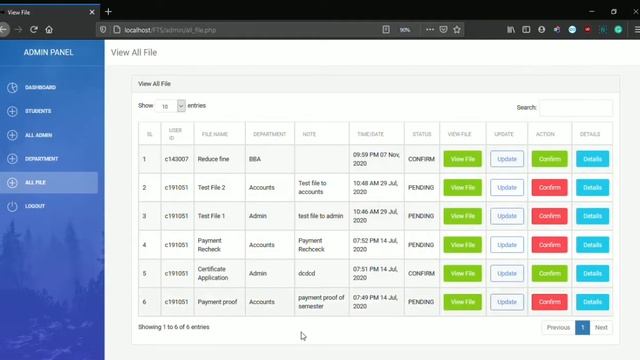Close the View File tab
This screenshot has width=640, height=360.
(92, 12)
